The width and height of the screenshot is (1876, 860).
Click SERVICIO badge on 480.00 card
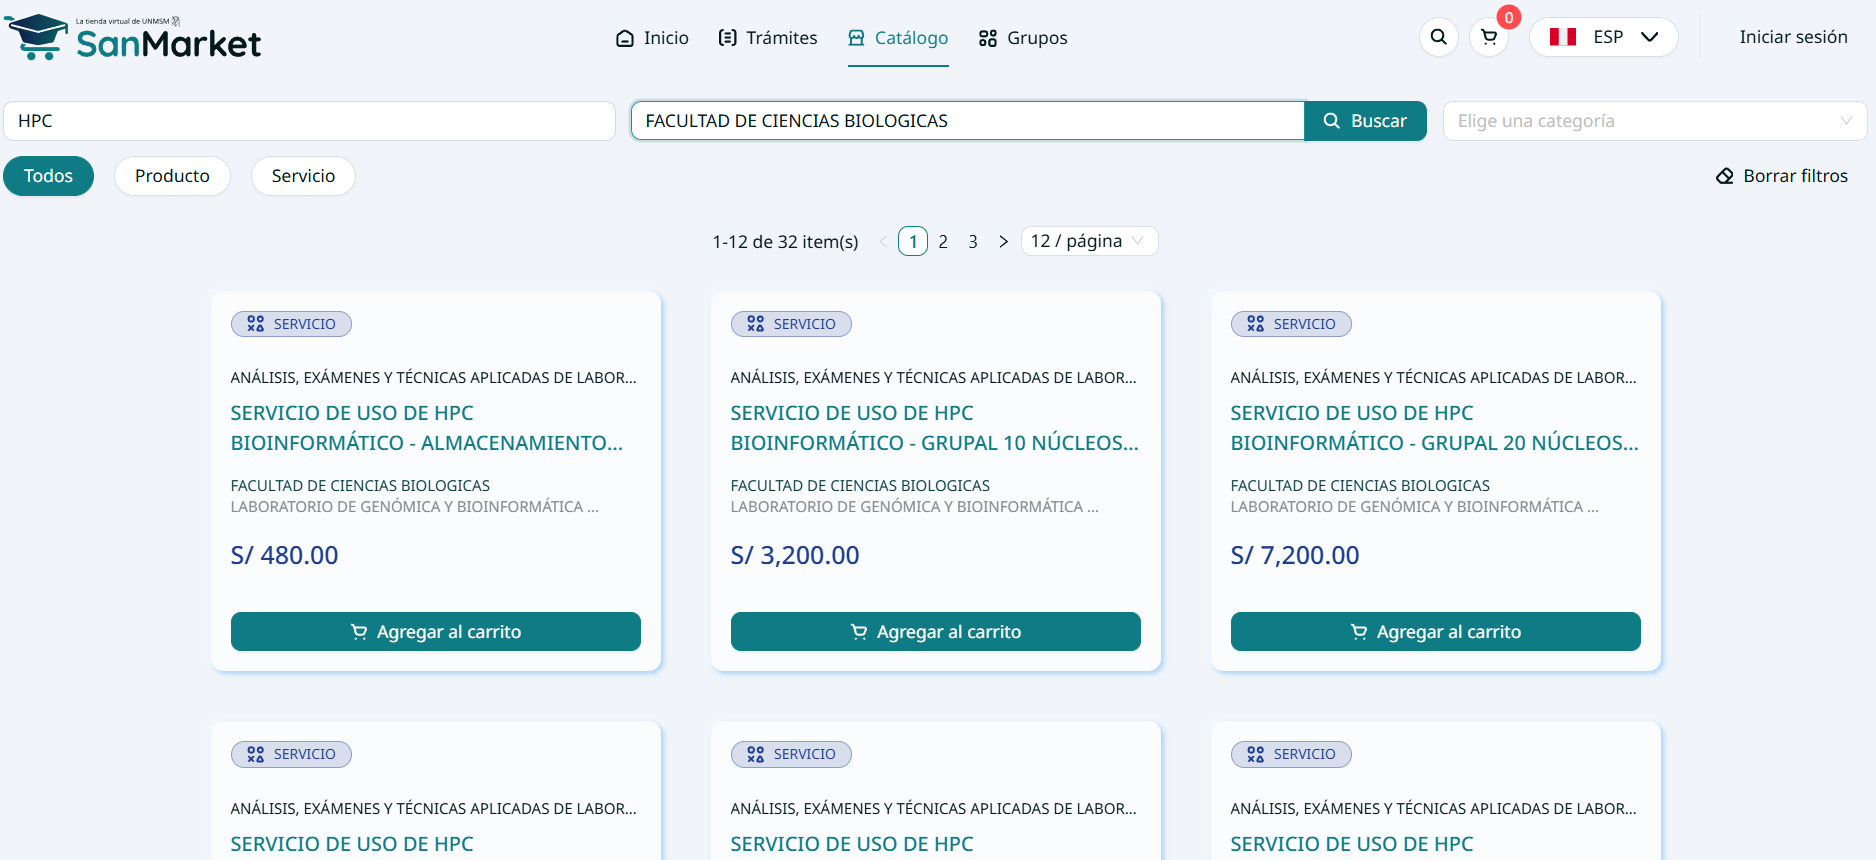(291, 324)
